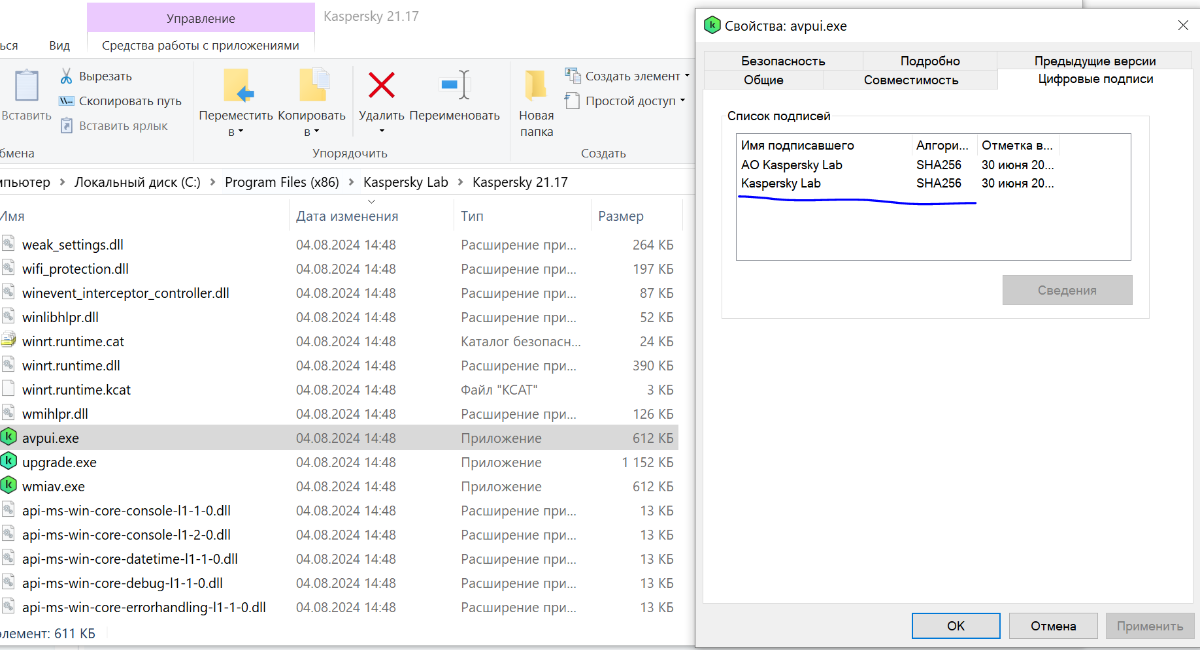The height and width of the screenshot is (650, 1200).
Task: Click the green Kaspersky icon for upgrade.exe
Action: (x=9, y=462)
